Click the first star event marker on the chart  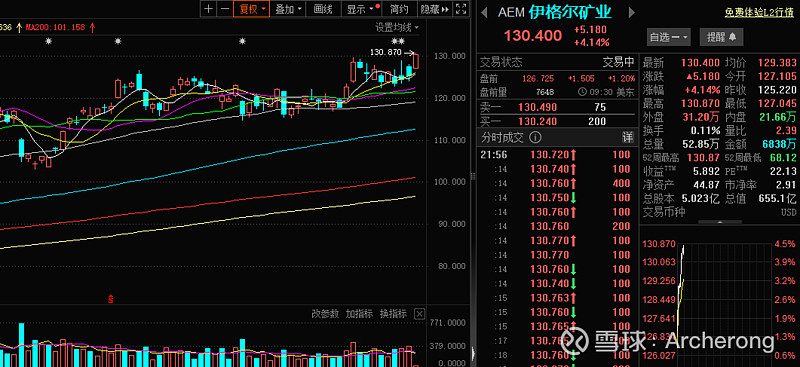48,41
